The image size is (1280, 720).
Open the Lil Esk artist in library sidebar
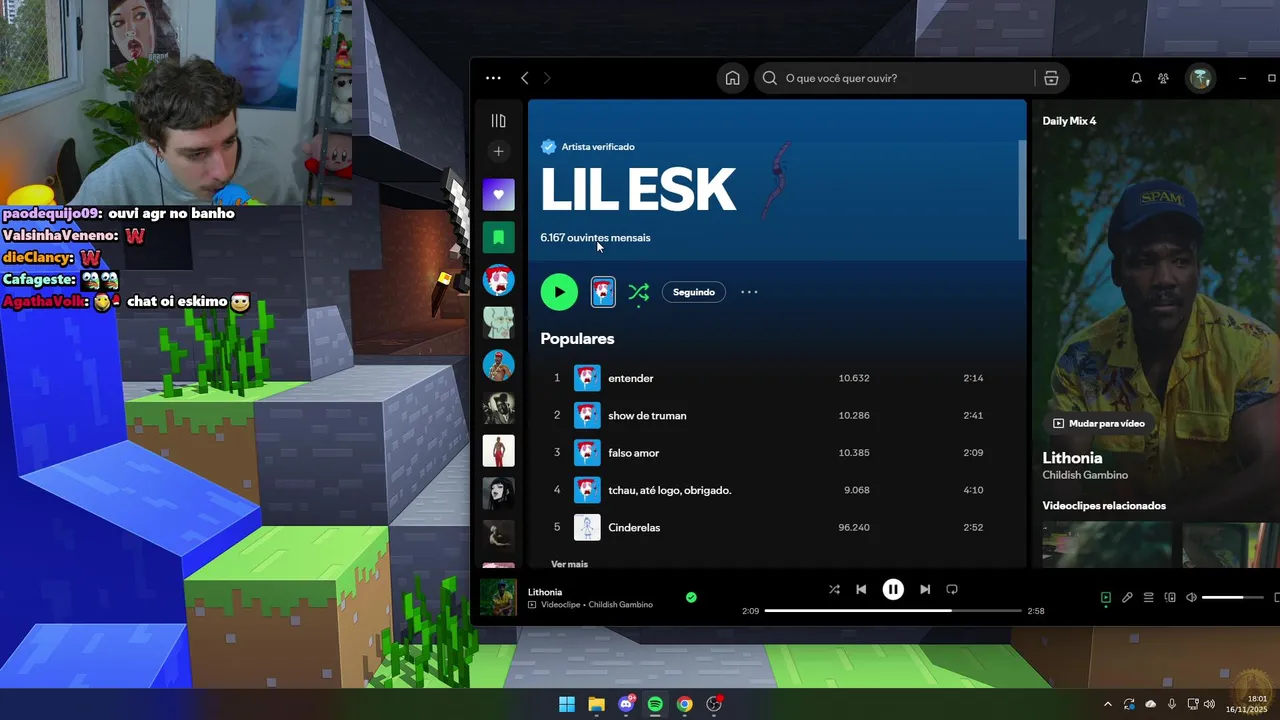pos(498,280)
